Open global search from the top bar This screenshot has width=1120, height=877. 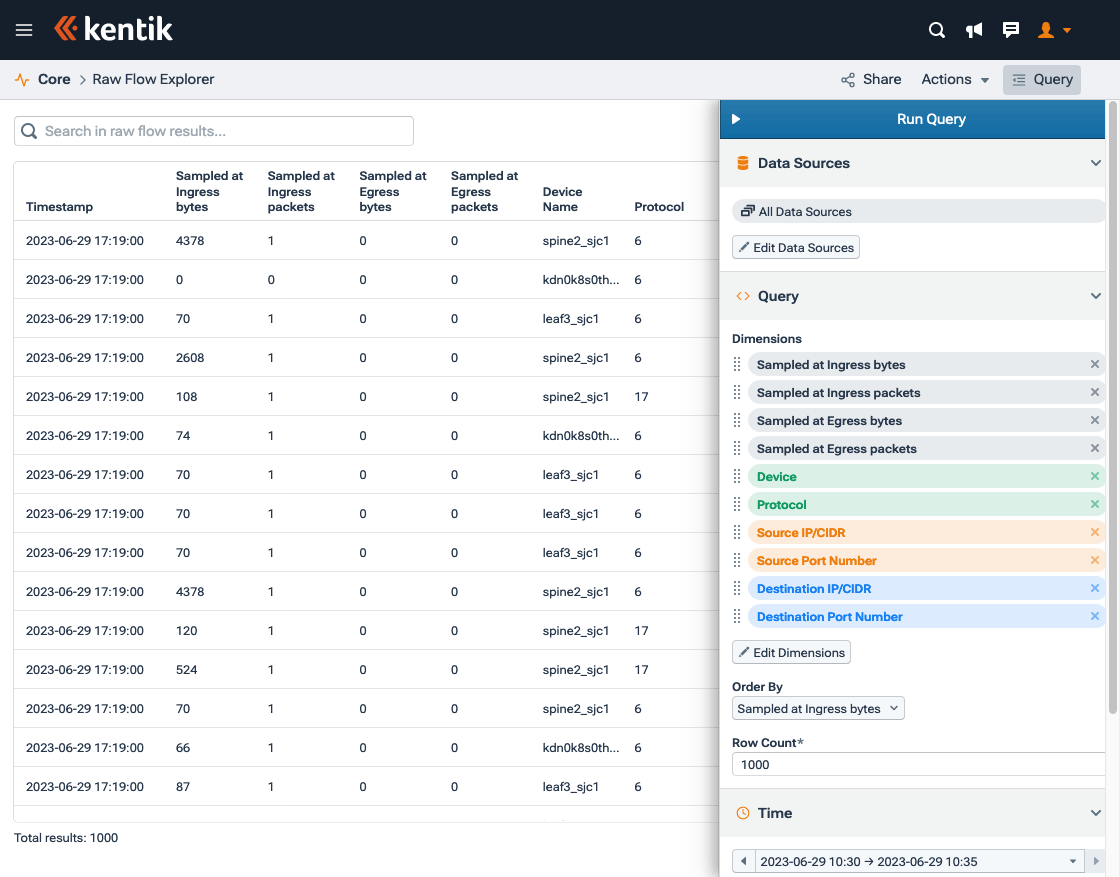(937, 30)
